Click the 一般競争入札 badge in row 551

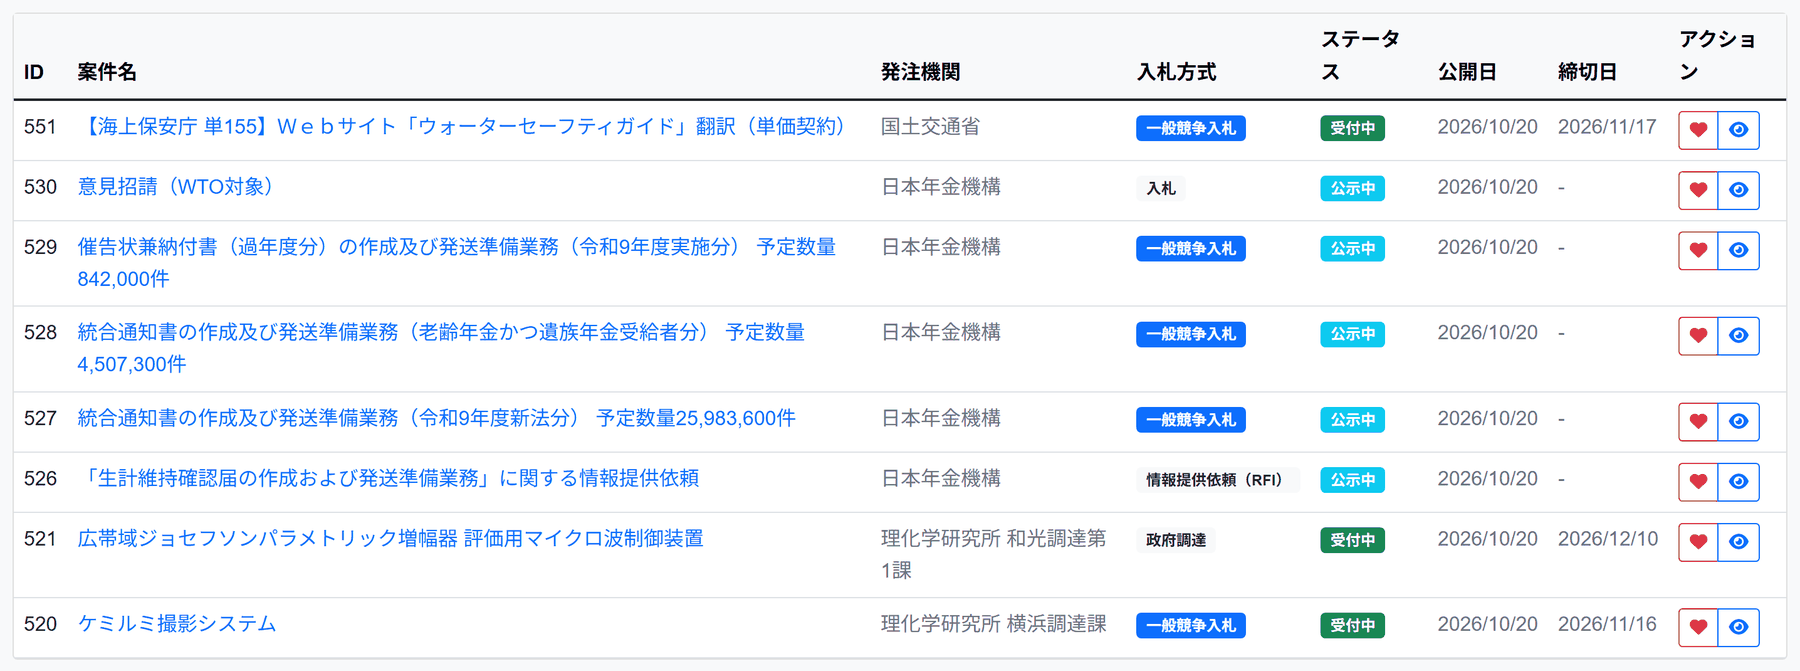tap(1191, 128)
